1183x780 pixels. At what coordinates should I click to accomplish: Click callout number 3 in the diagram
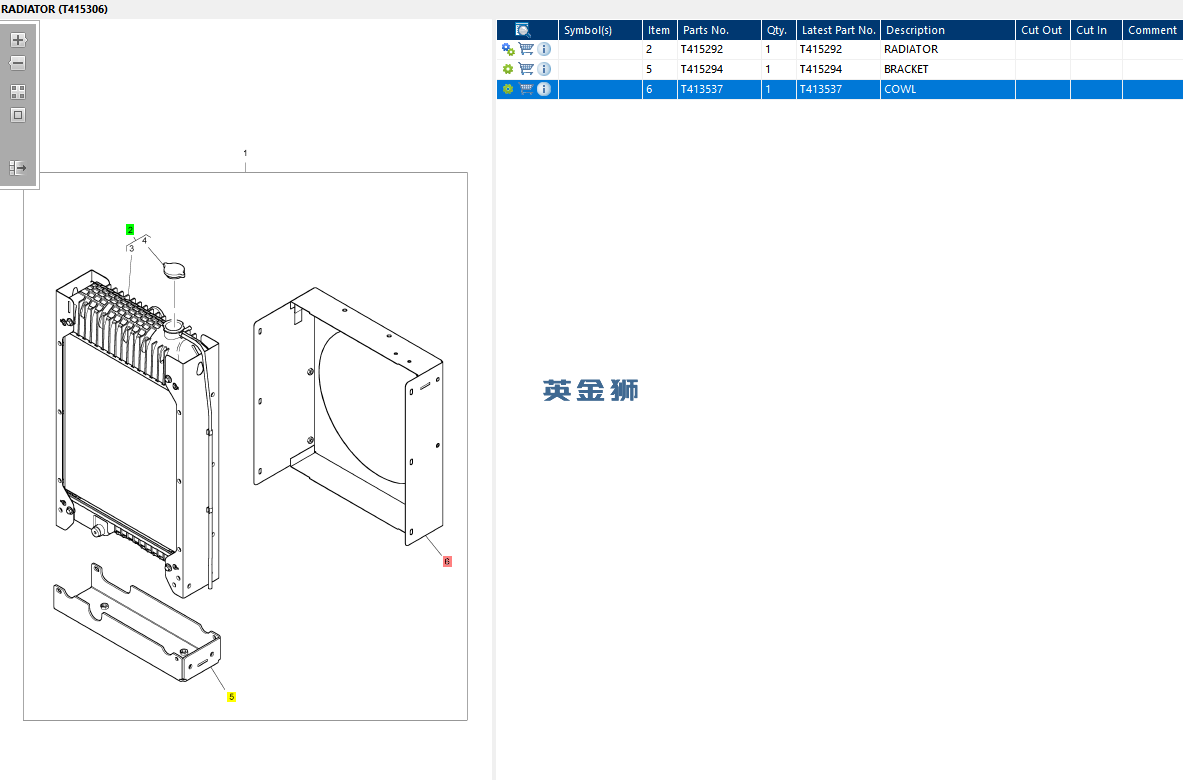coord(132,248)
